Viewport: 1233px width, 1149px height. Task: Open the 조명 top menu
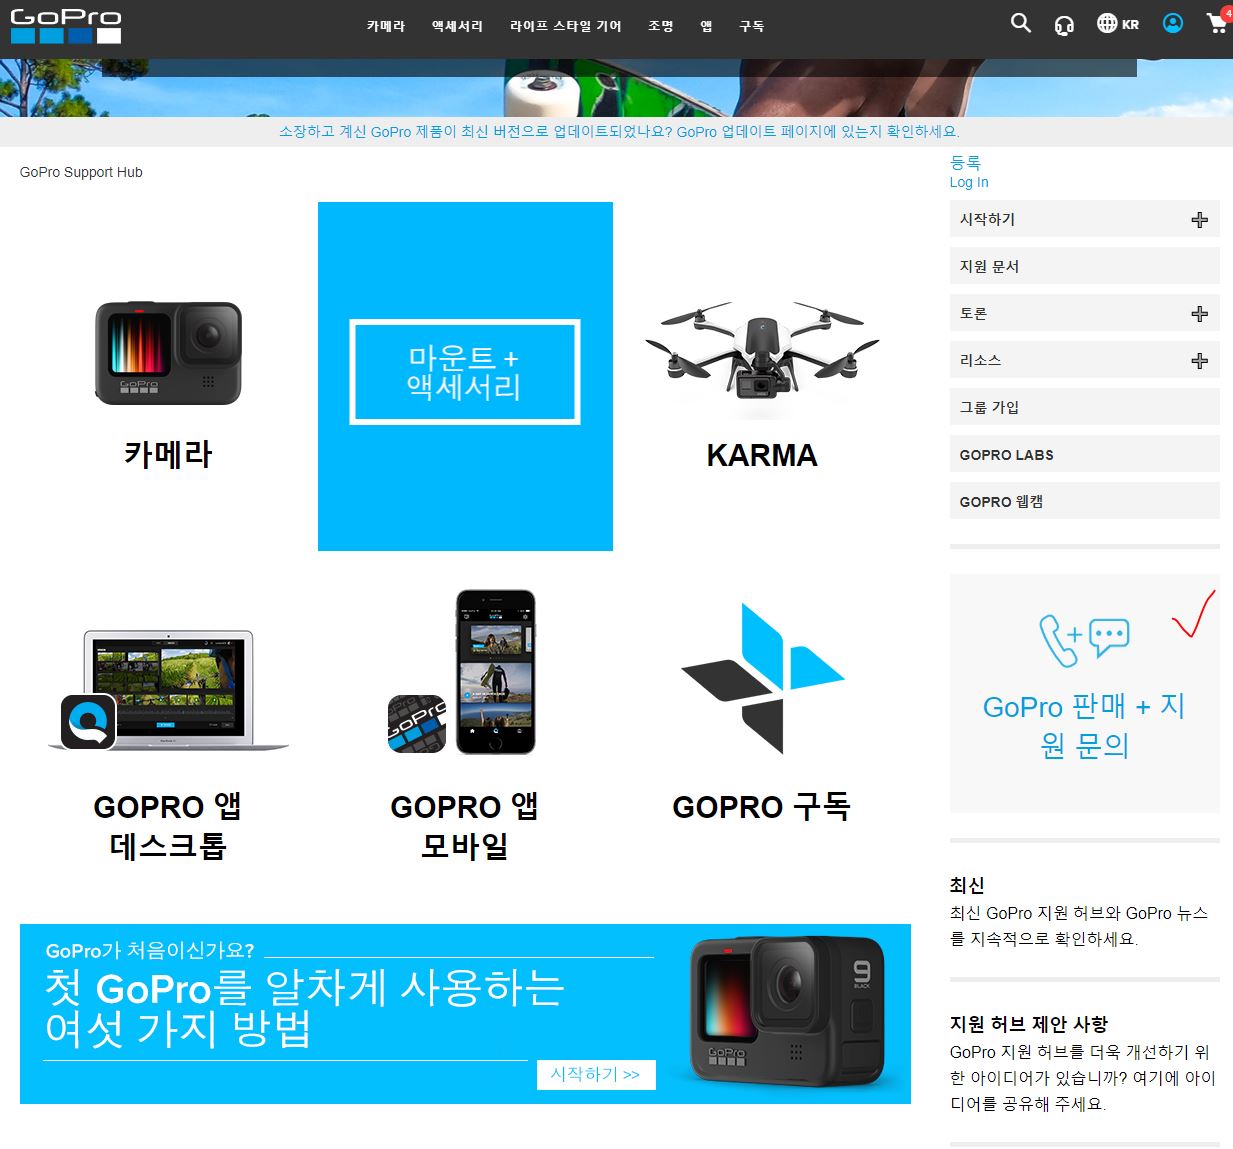pos(661,26)
